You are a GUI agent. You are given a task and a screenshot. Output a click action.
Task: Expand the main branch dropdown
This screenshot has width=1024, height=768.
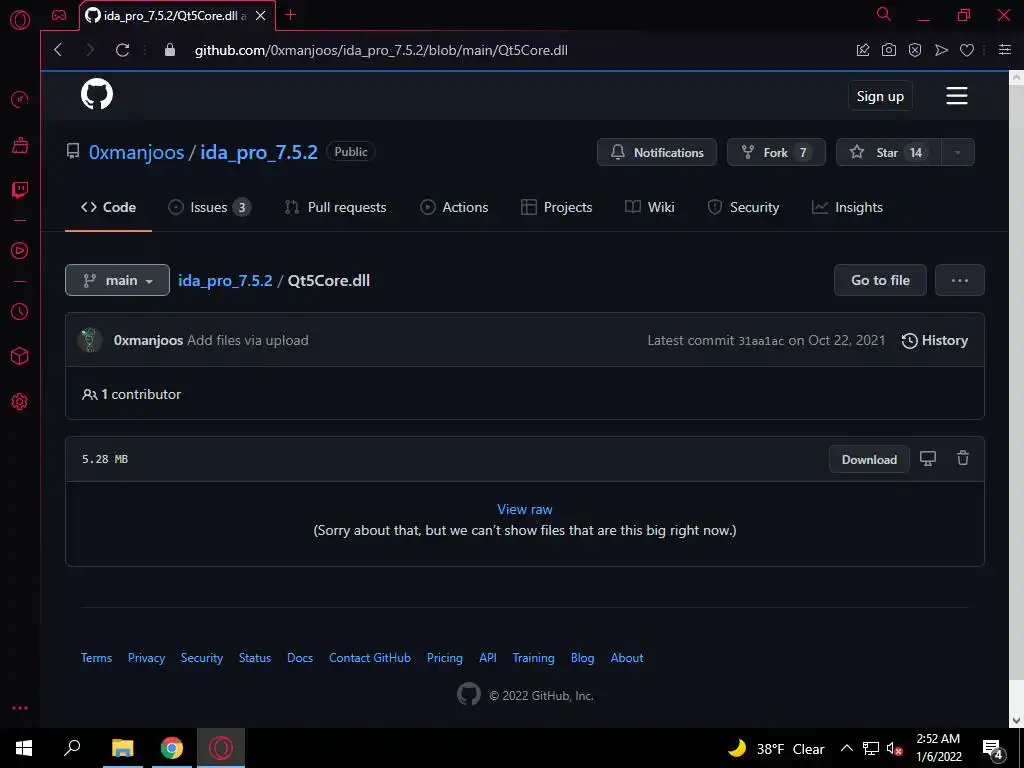[x=118, y=280]
